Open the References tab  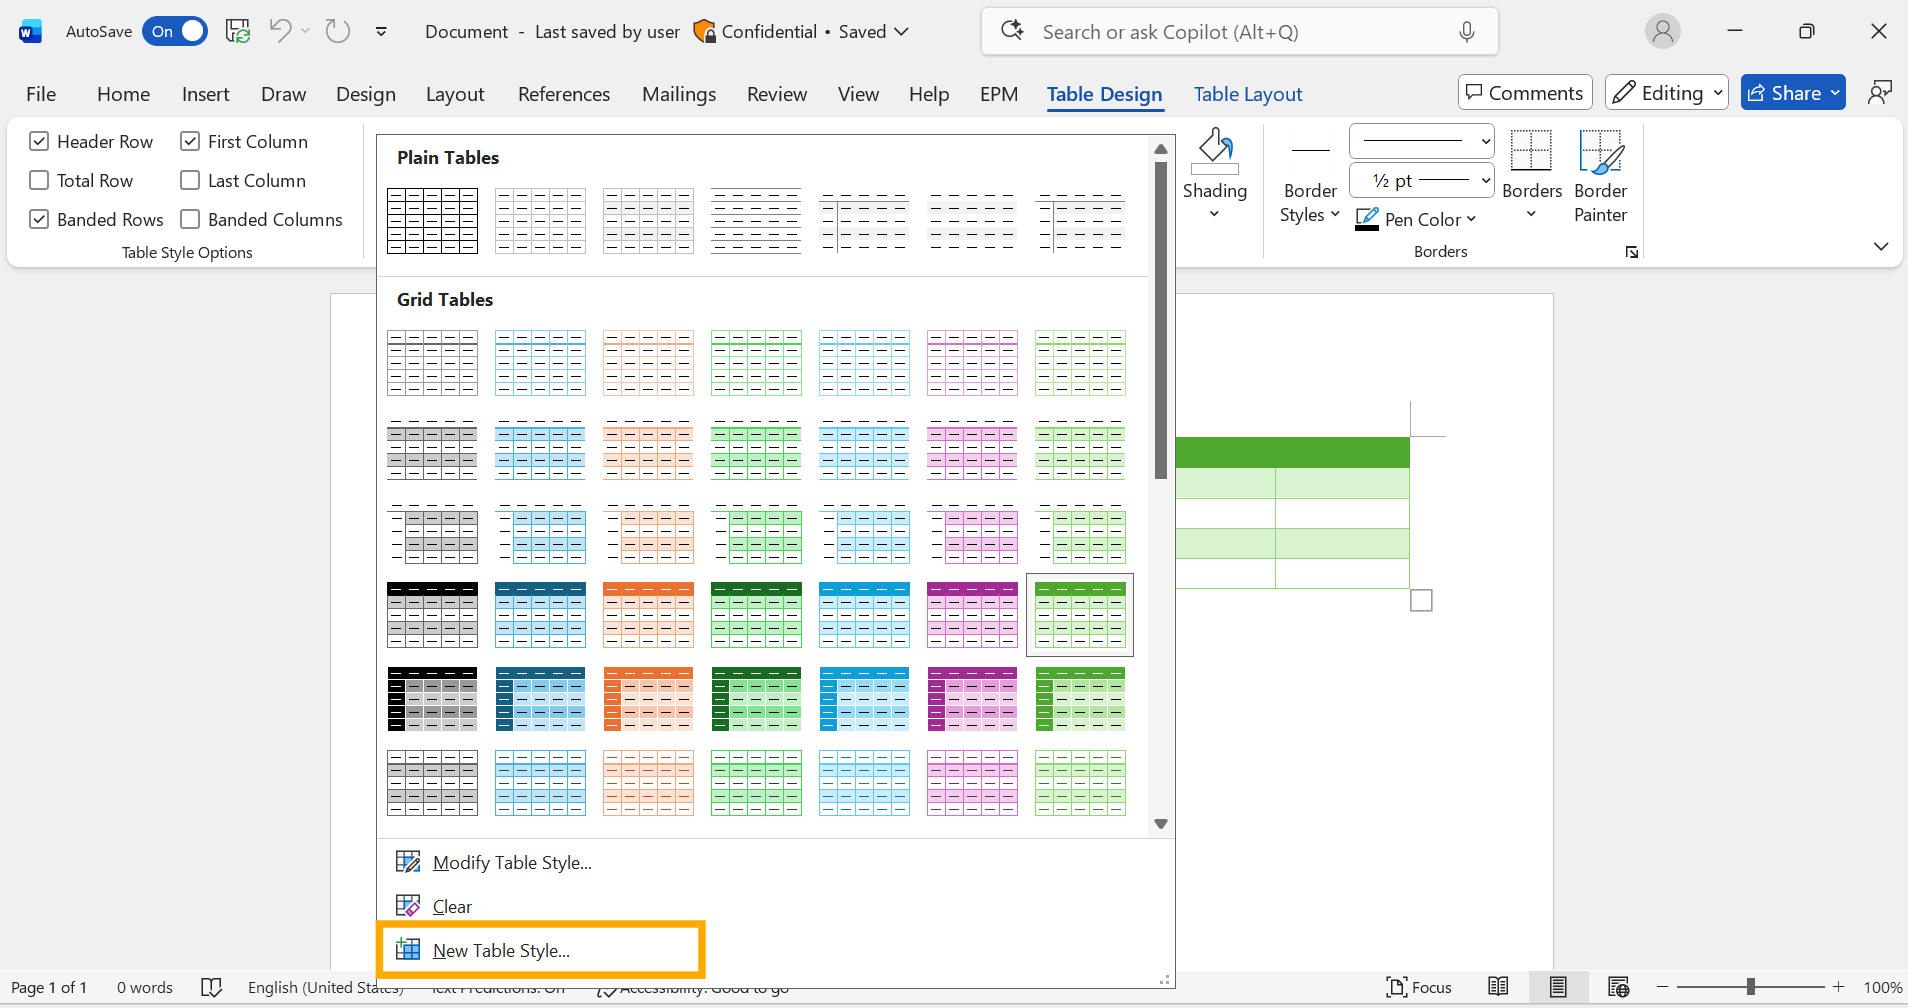[x=564, y=94]
